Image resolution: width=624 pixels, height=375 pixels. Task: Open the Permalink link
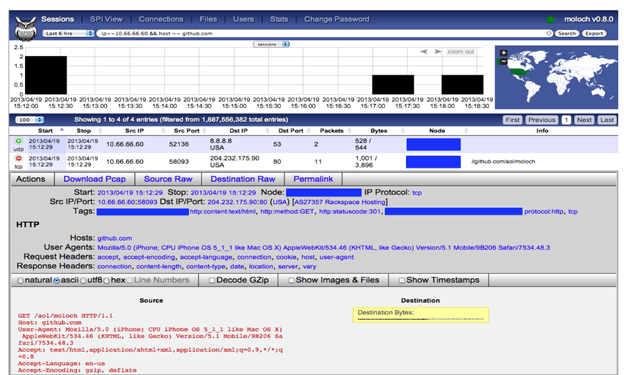click(313, 179)
